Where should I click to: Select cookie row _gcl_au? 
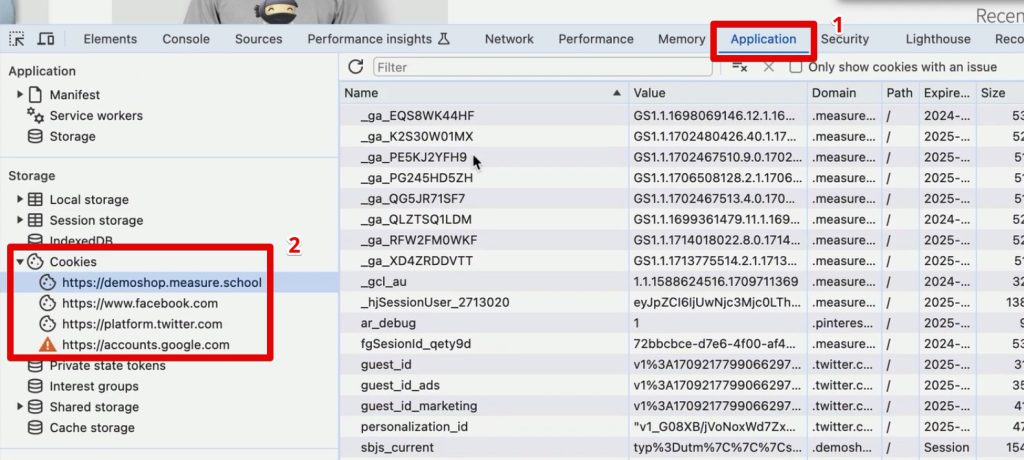pos(681,282)
